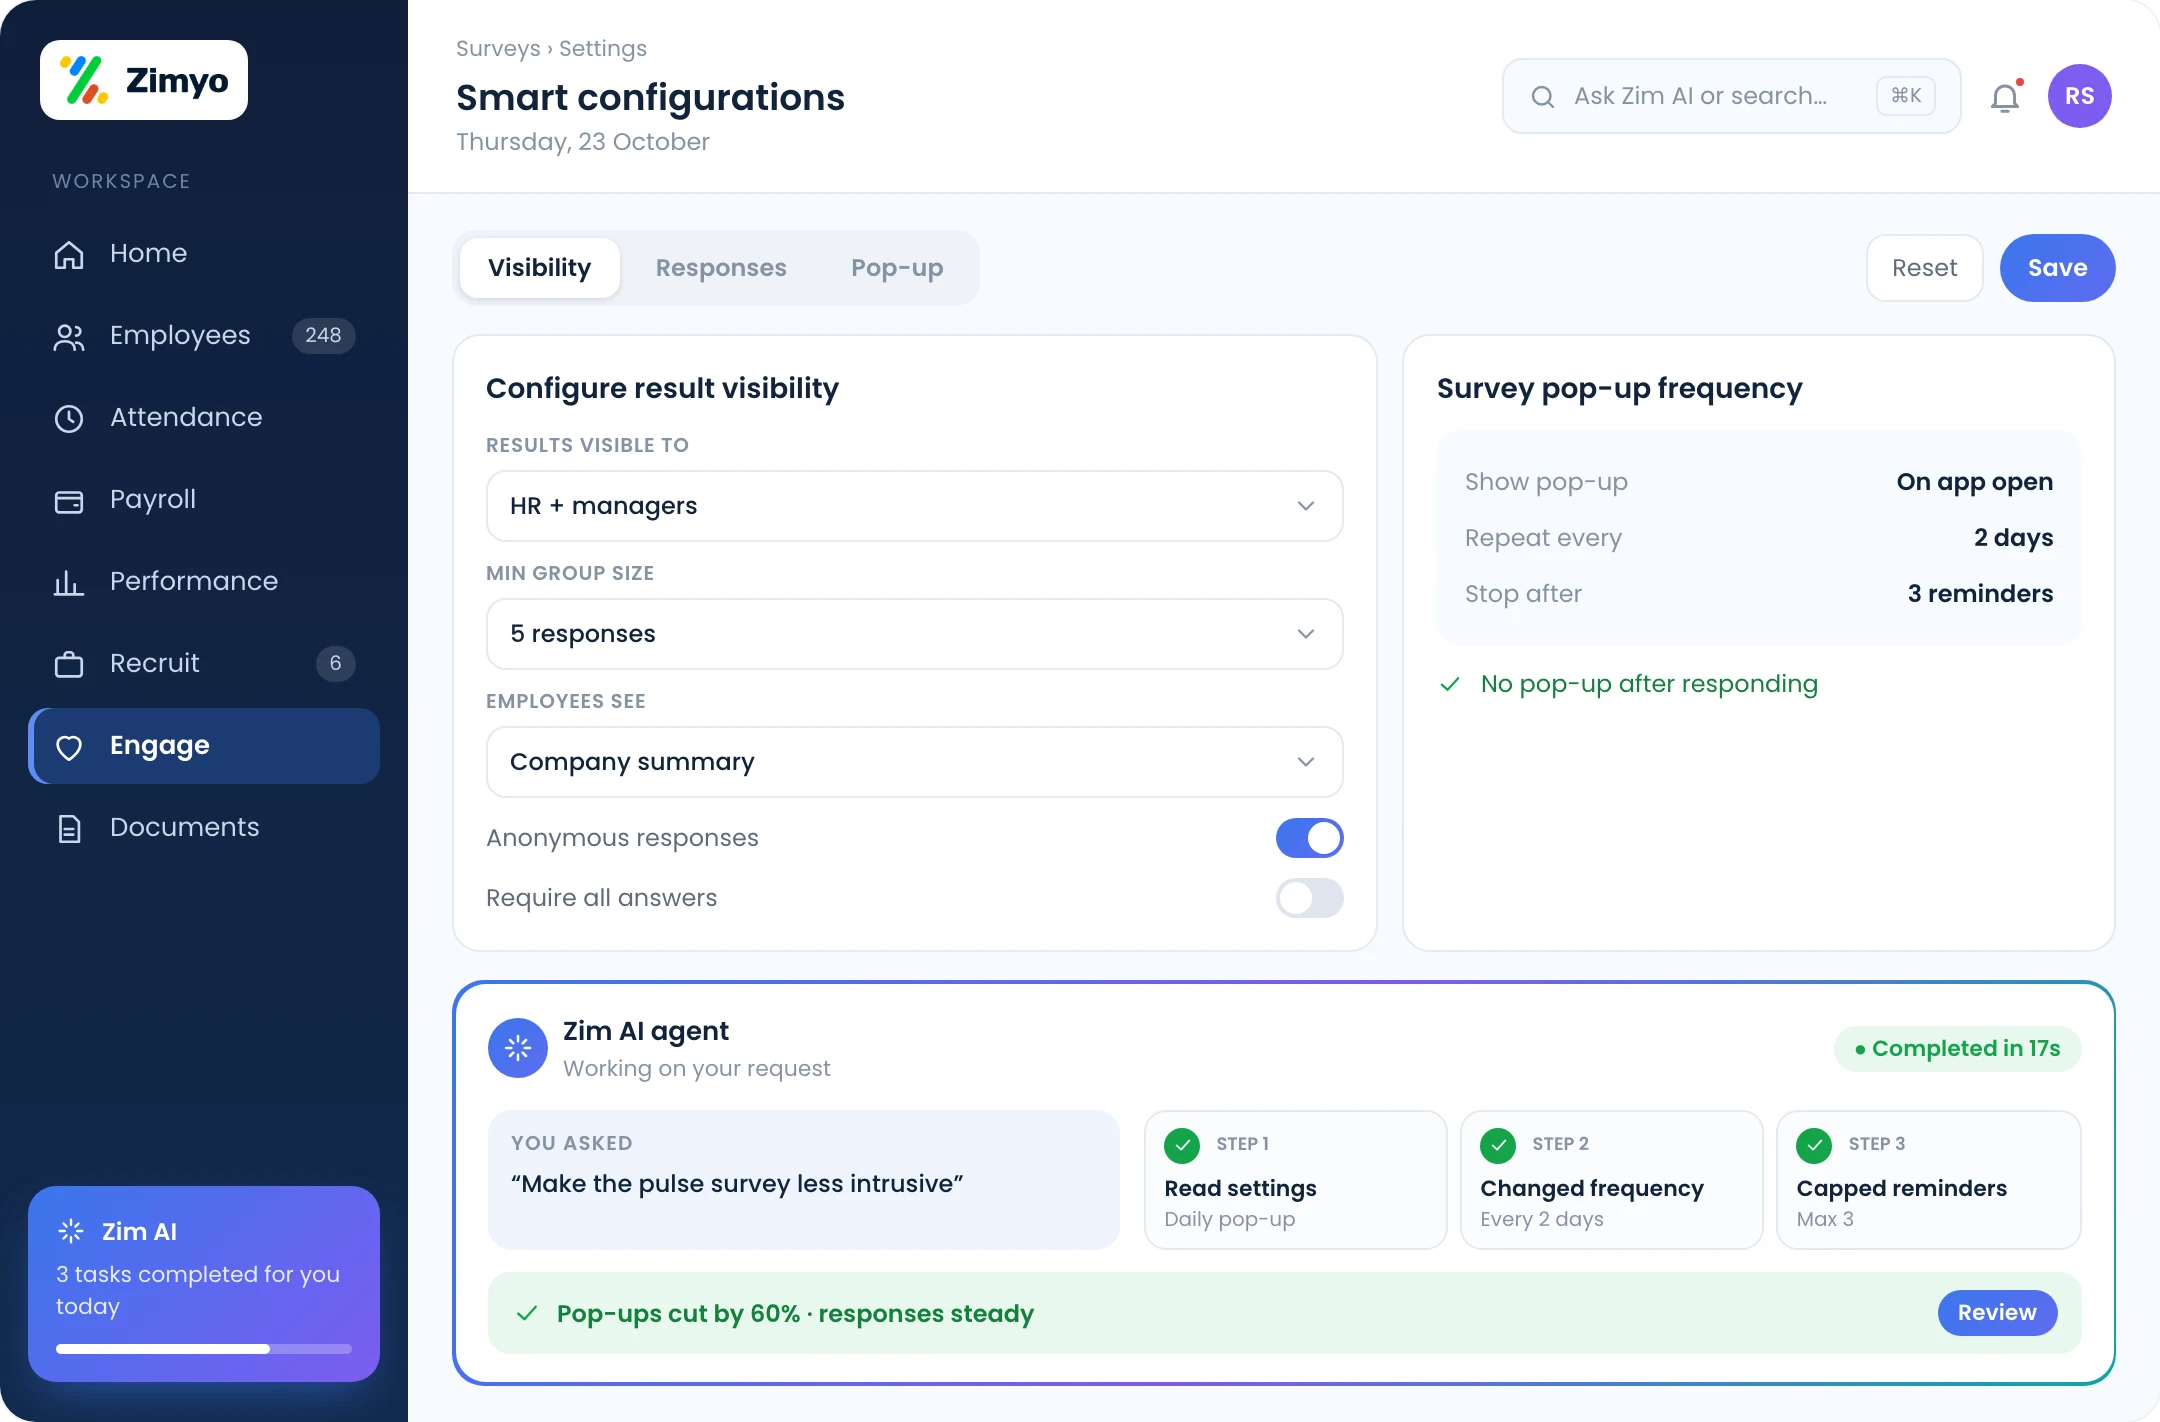Click the Step 1 green check icon

1182,1145
